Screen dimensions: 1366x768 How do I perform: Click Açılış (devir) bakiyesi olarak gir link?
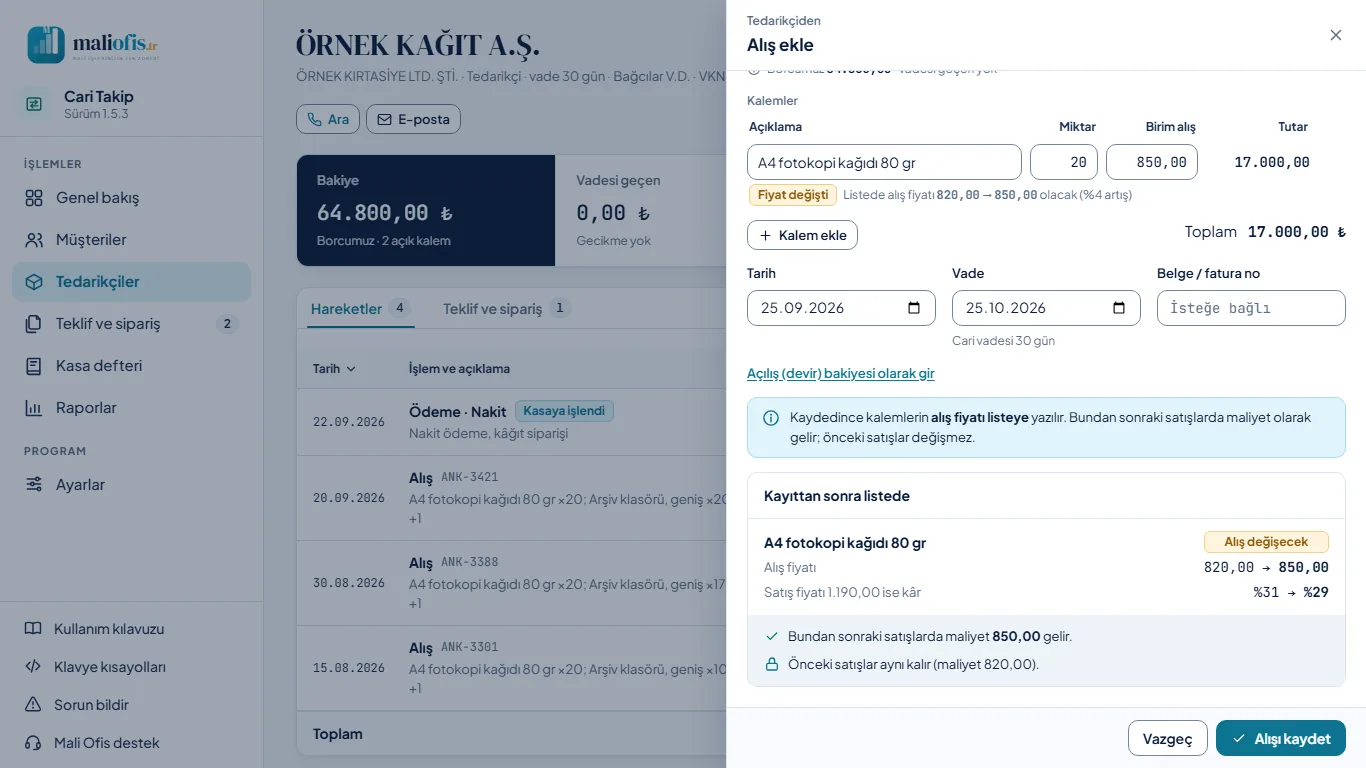point(841,373)
